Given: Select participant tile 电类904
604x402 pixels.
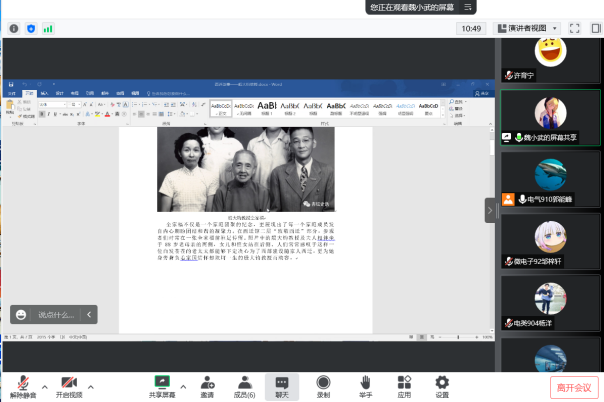Looking at the screenshot, I should (x=550, y=303).
